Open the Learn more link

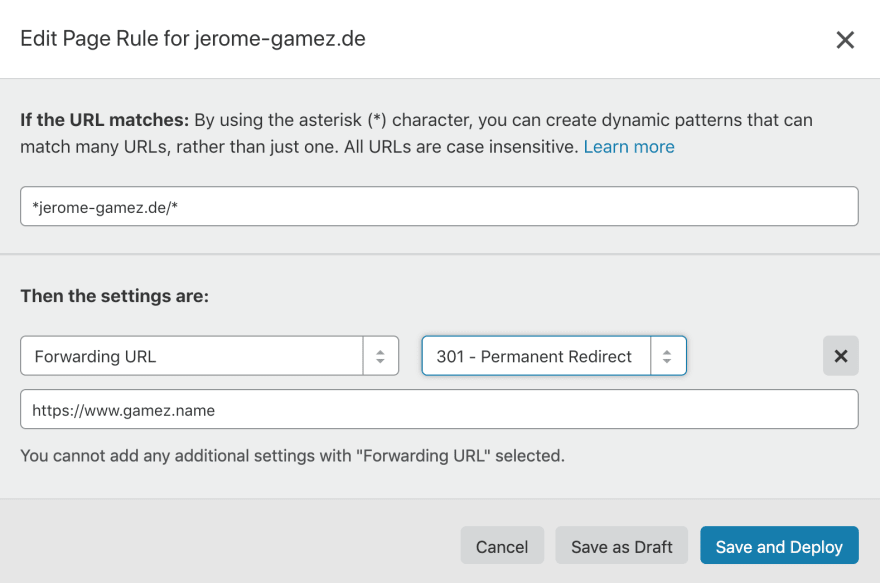629,147
